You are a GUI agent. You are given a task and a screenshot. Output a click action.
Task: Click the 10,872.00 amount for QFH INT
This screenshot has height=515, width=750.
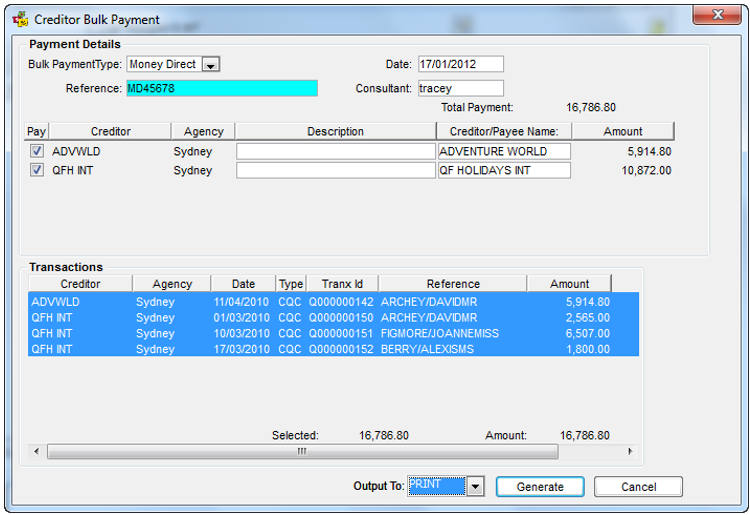pyautogui.click(x=646, y=170)
